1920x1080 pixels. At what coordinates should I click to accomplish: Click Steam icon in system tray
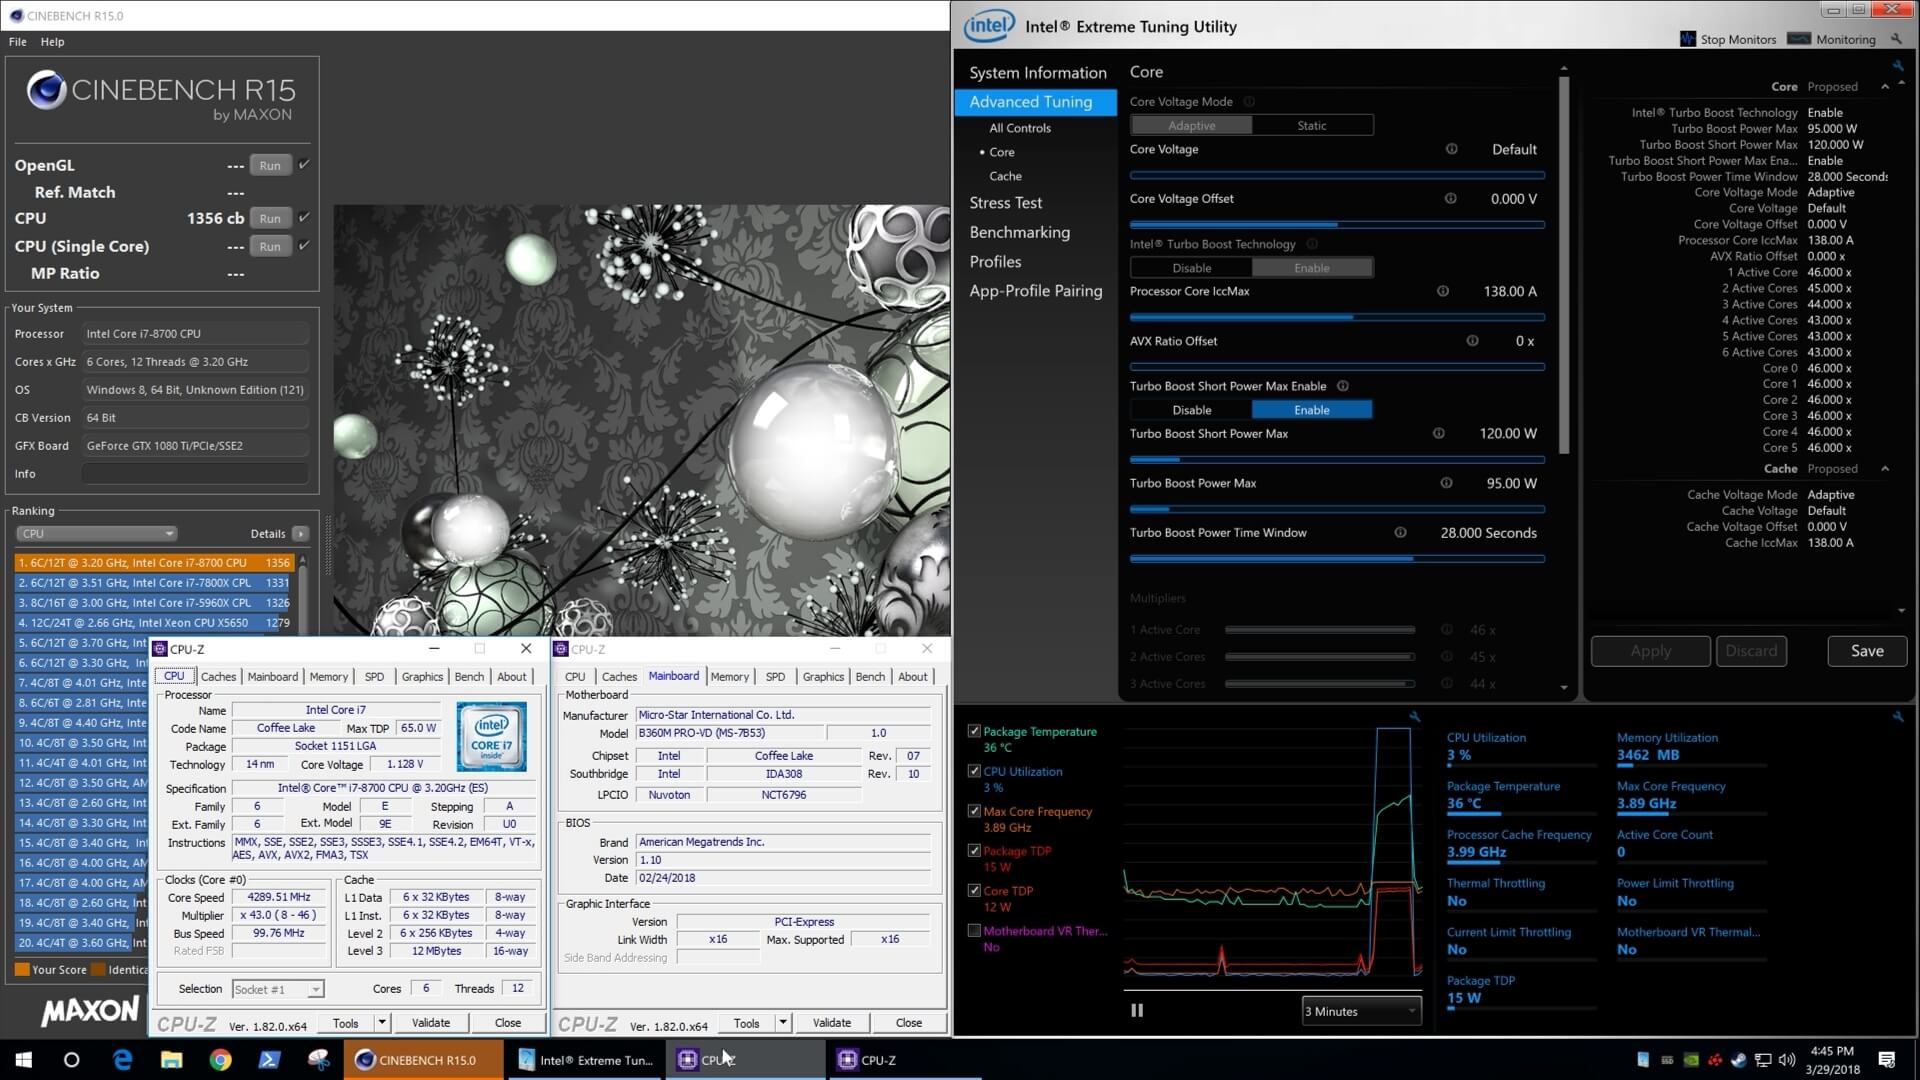coord(1739,1060)
